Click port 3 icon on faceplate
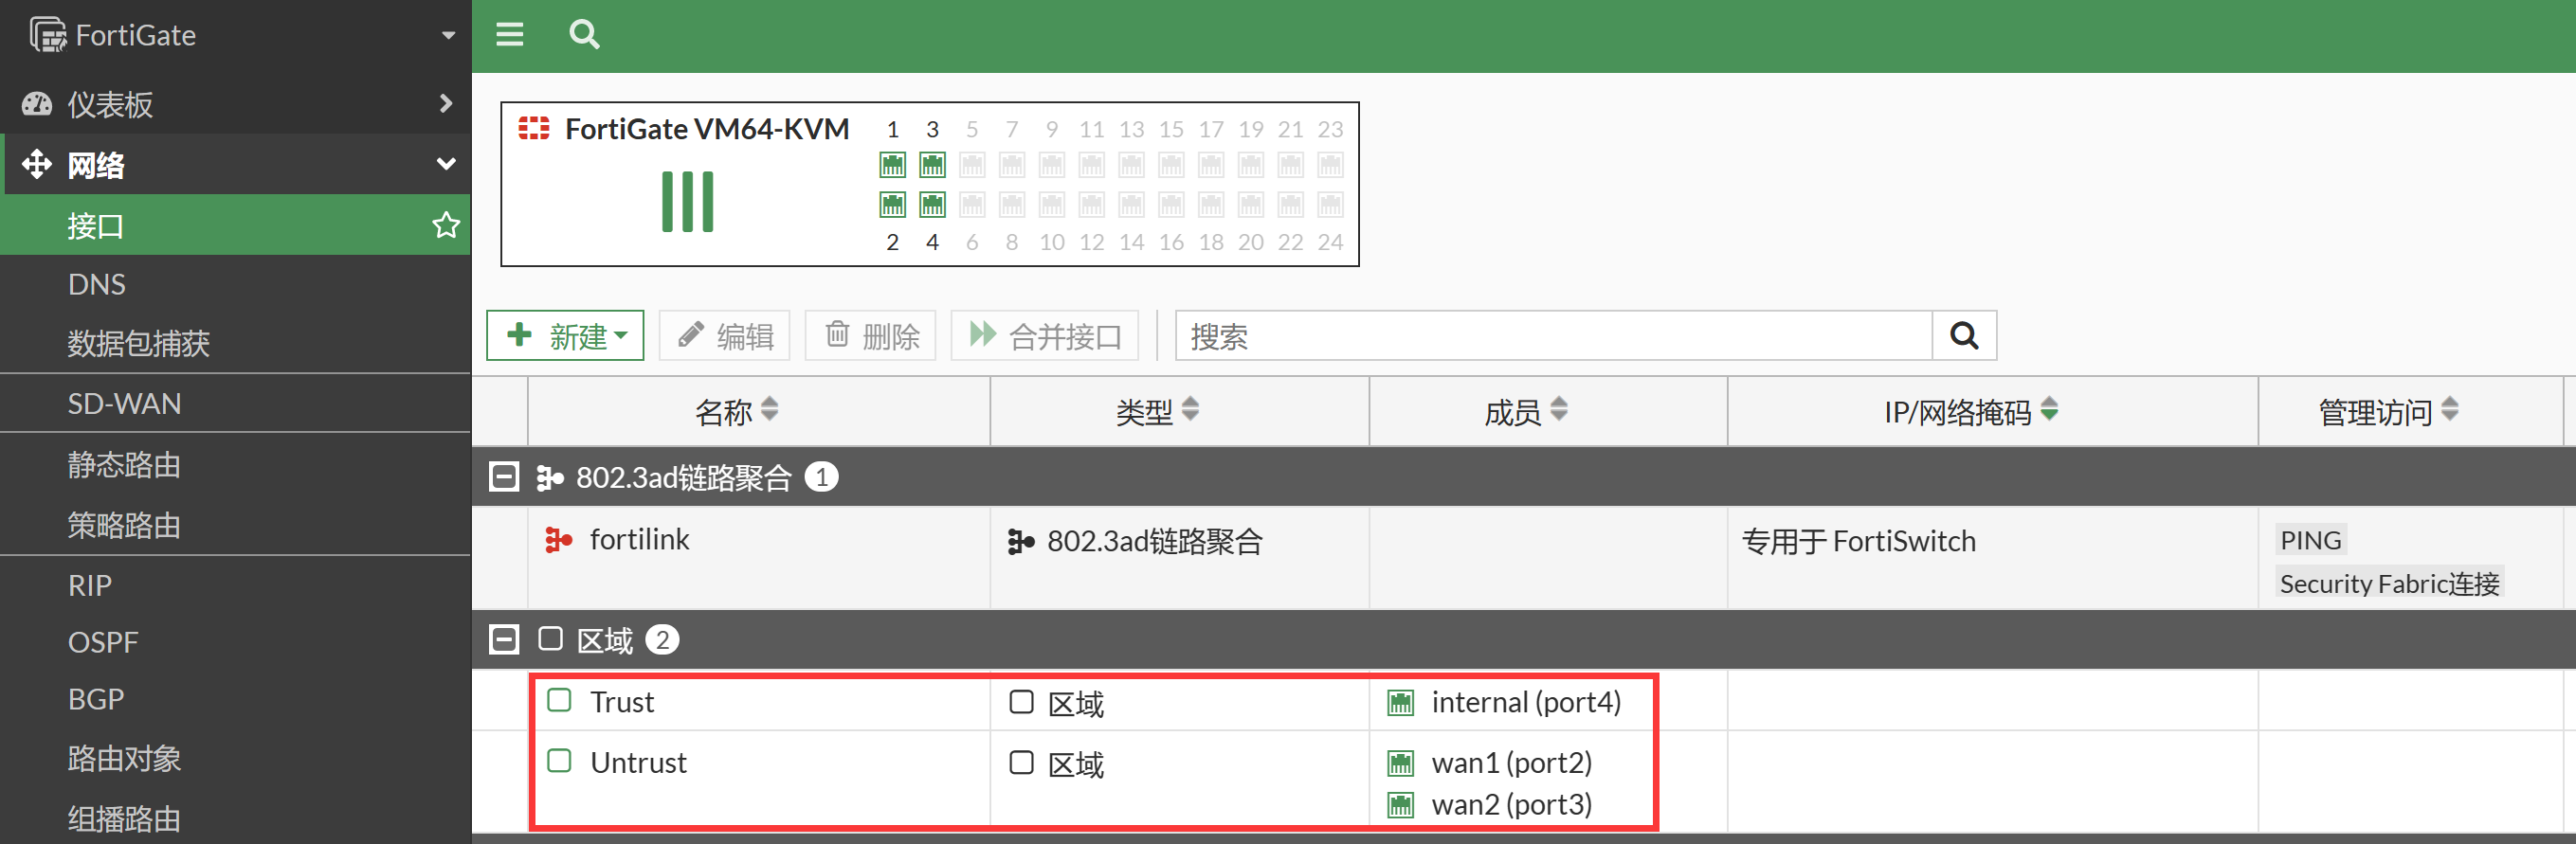This screenshot has width=2576, height=844. [x=932, y=164]
